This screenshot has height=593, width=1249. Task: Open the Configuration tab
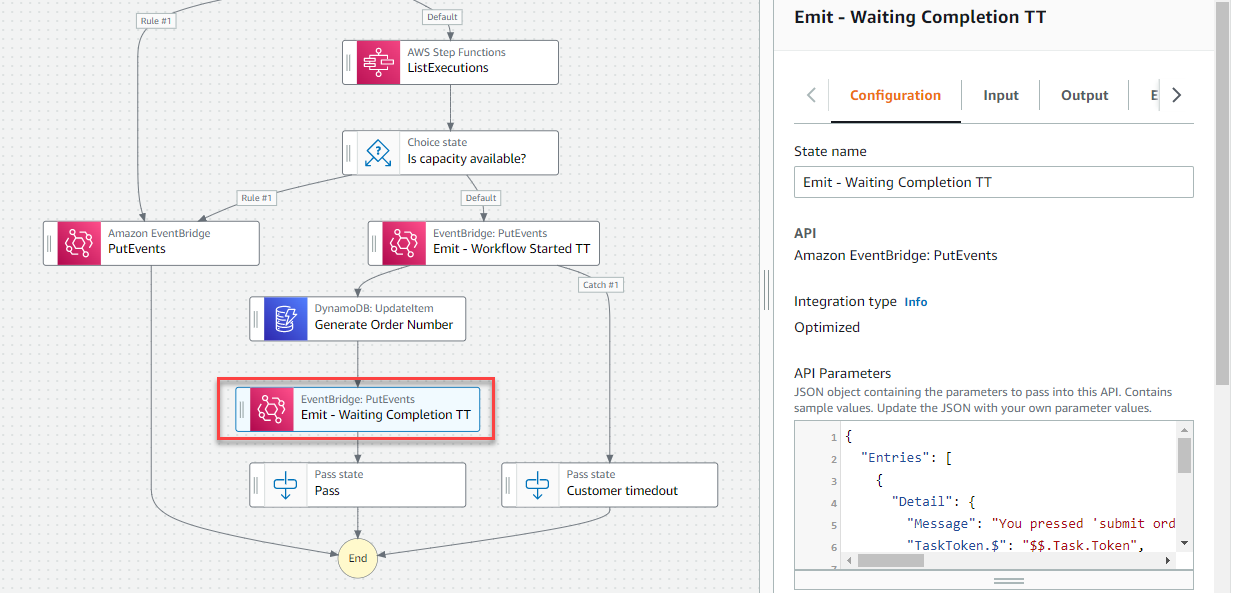point(895,96)
